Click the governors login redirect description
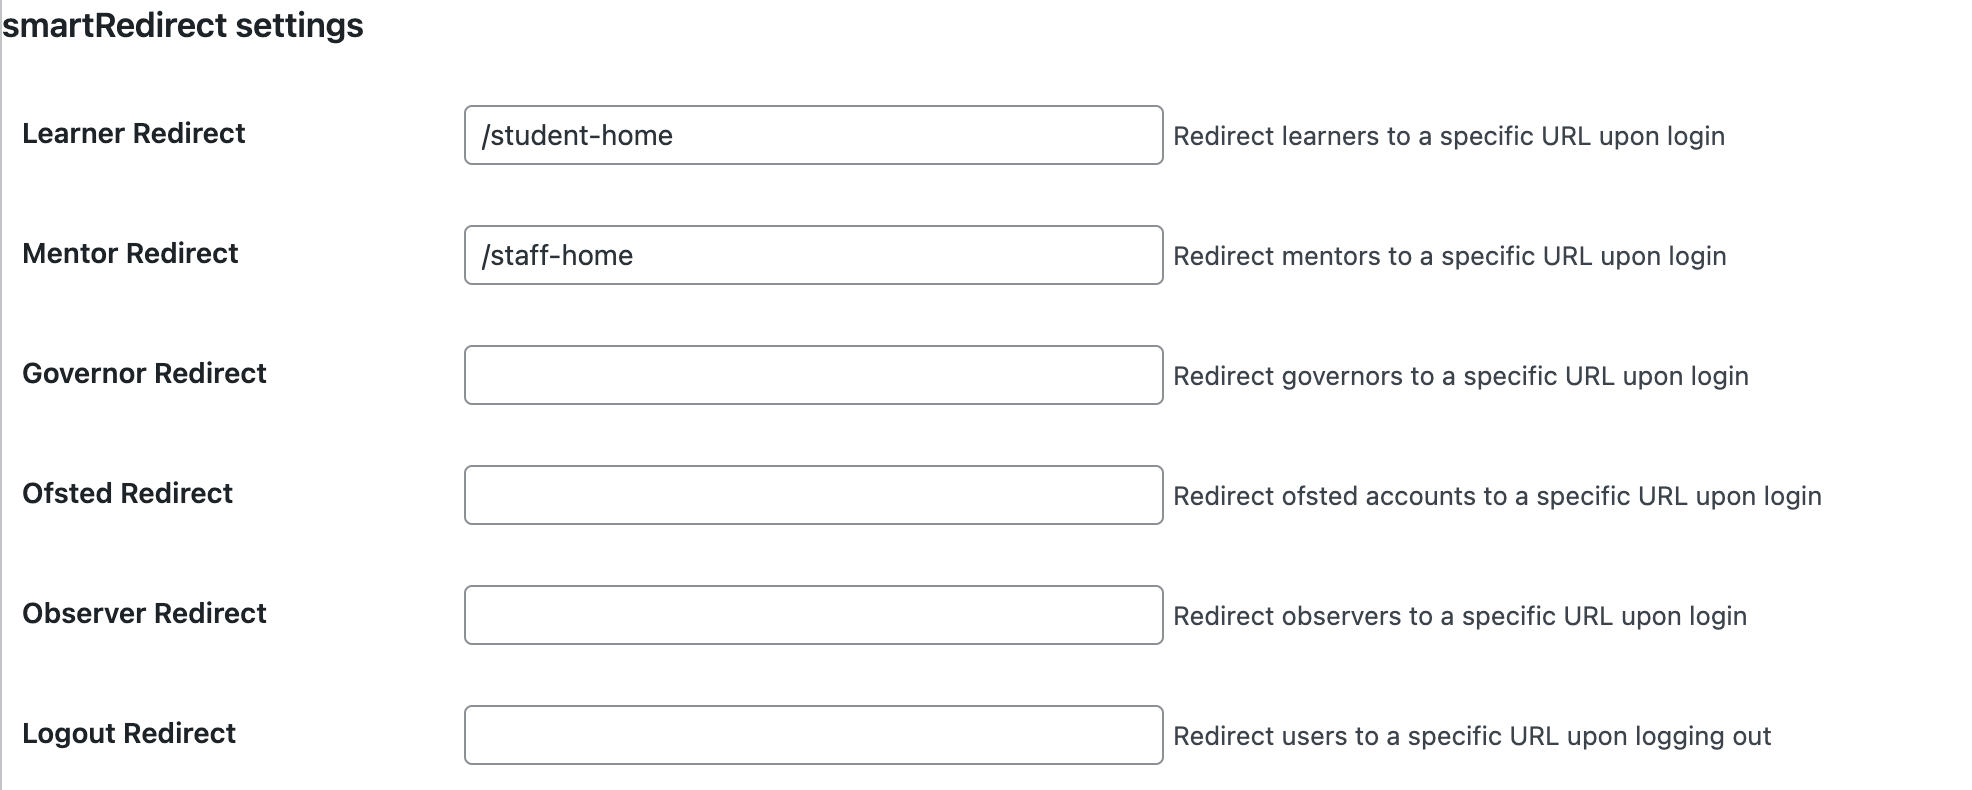1972x790 pixels. coord(1460,376)
